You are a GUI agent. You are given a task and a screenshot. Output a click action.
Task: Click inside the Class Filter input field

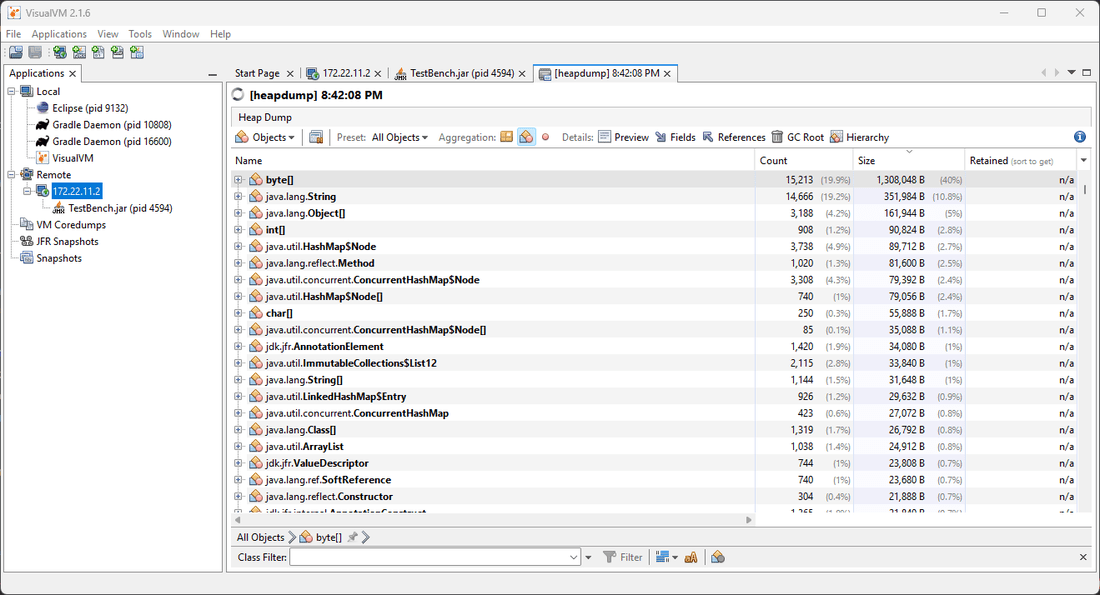(x=430, y=557)
